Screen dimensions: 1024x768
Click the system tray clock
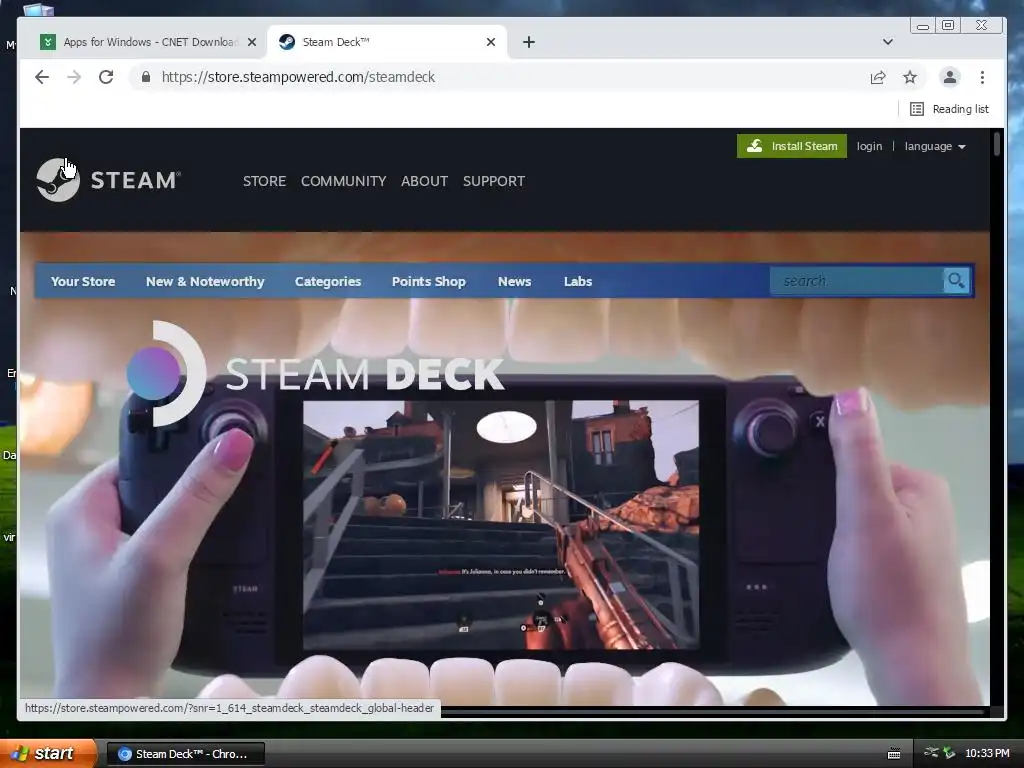(987, 753)
